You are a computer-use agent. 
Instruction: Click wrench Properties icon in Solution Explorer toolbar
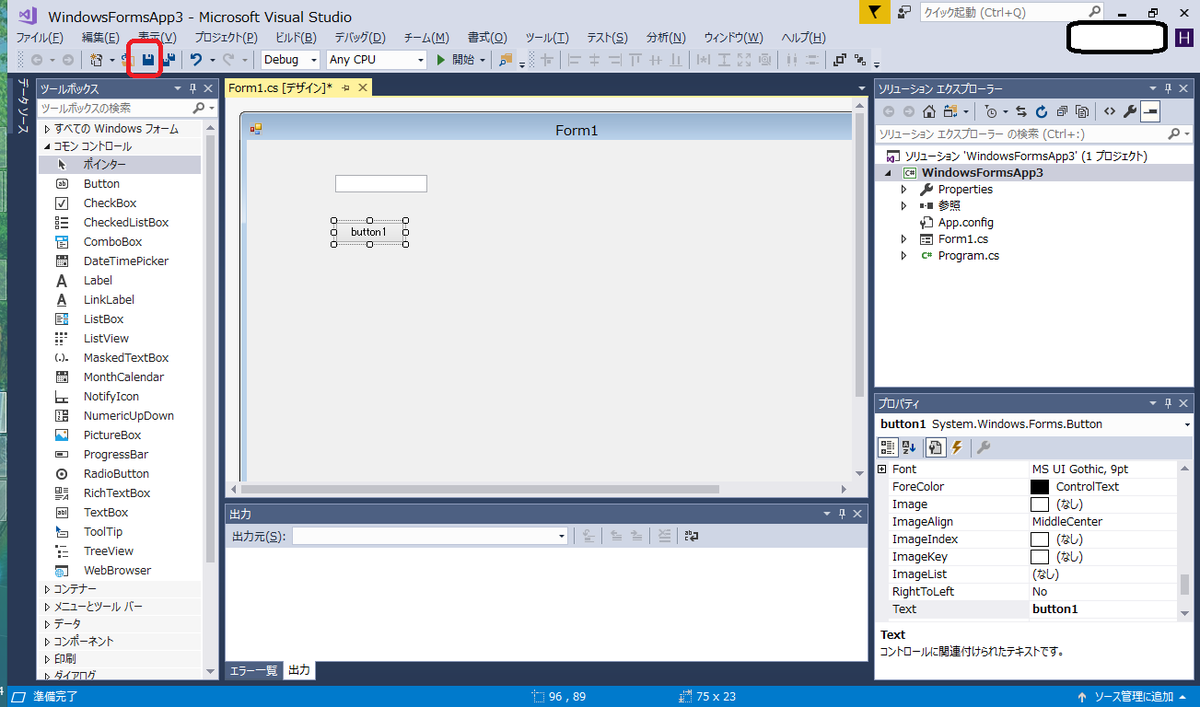[1130, 111]
